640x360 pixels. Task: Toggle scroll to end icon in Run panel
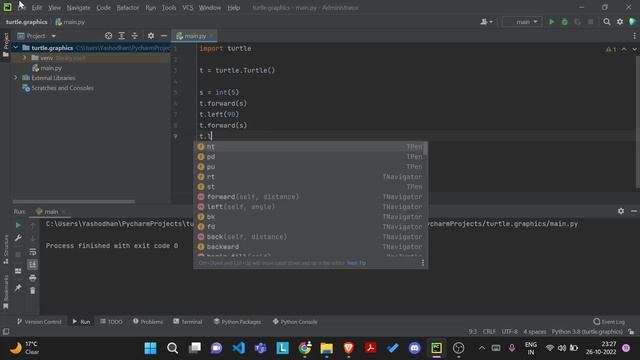(33, 264)
